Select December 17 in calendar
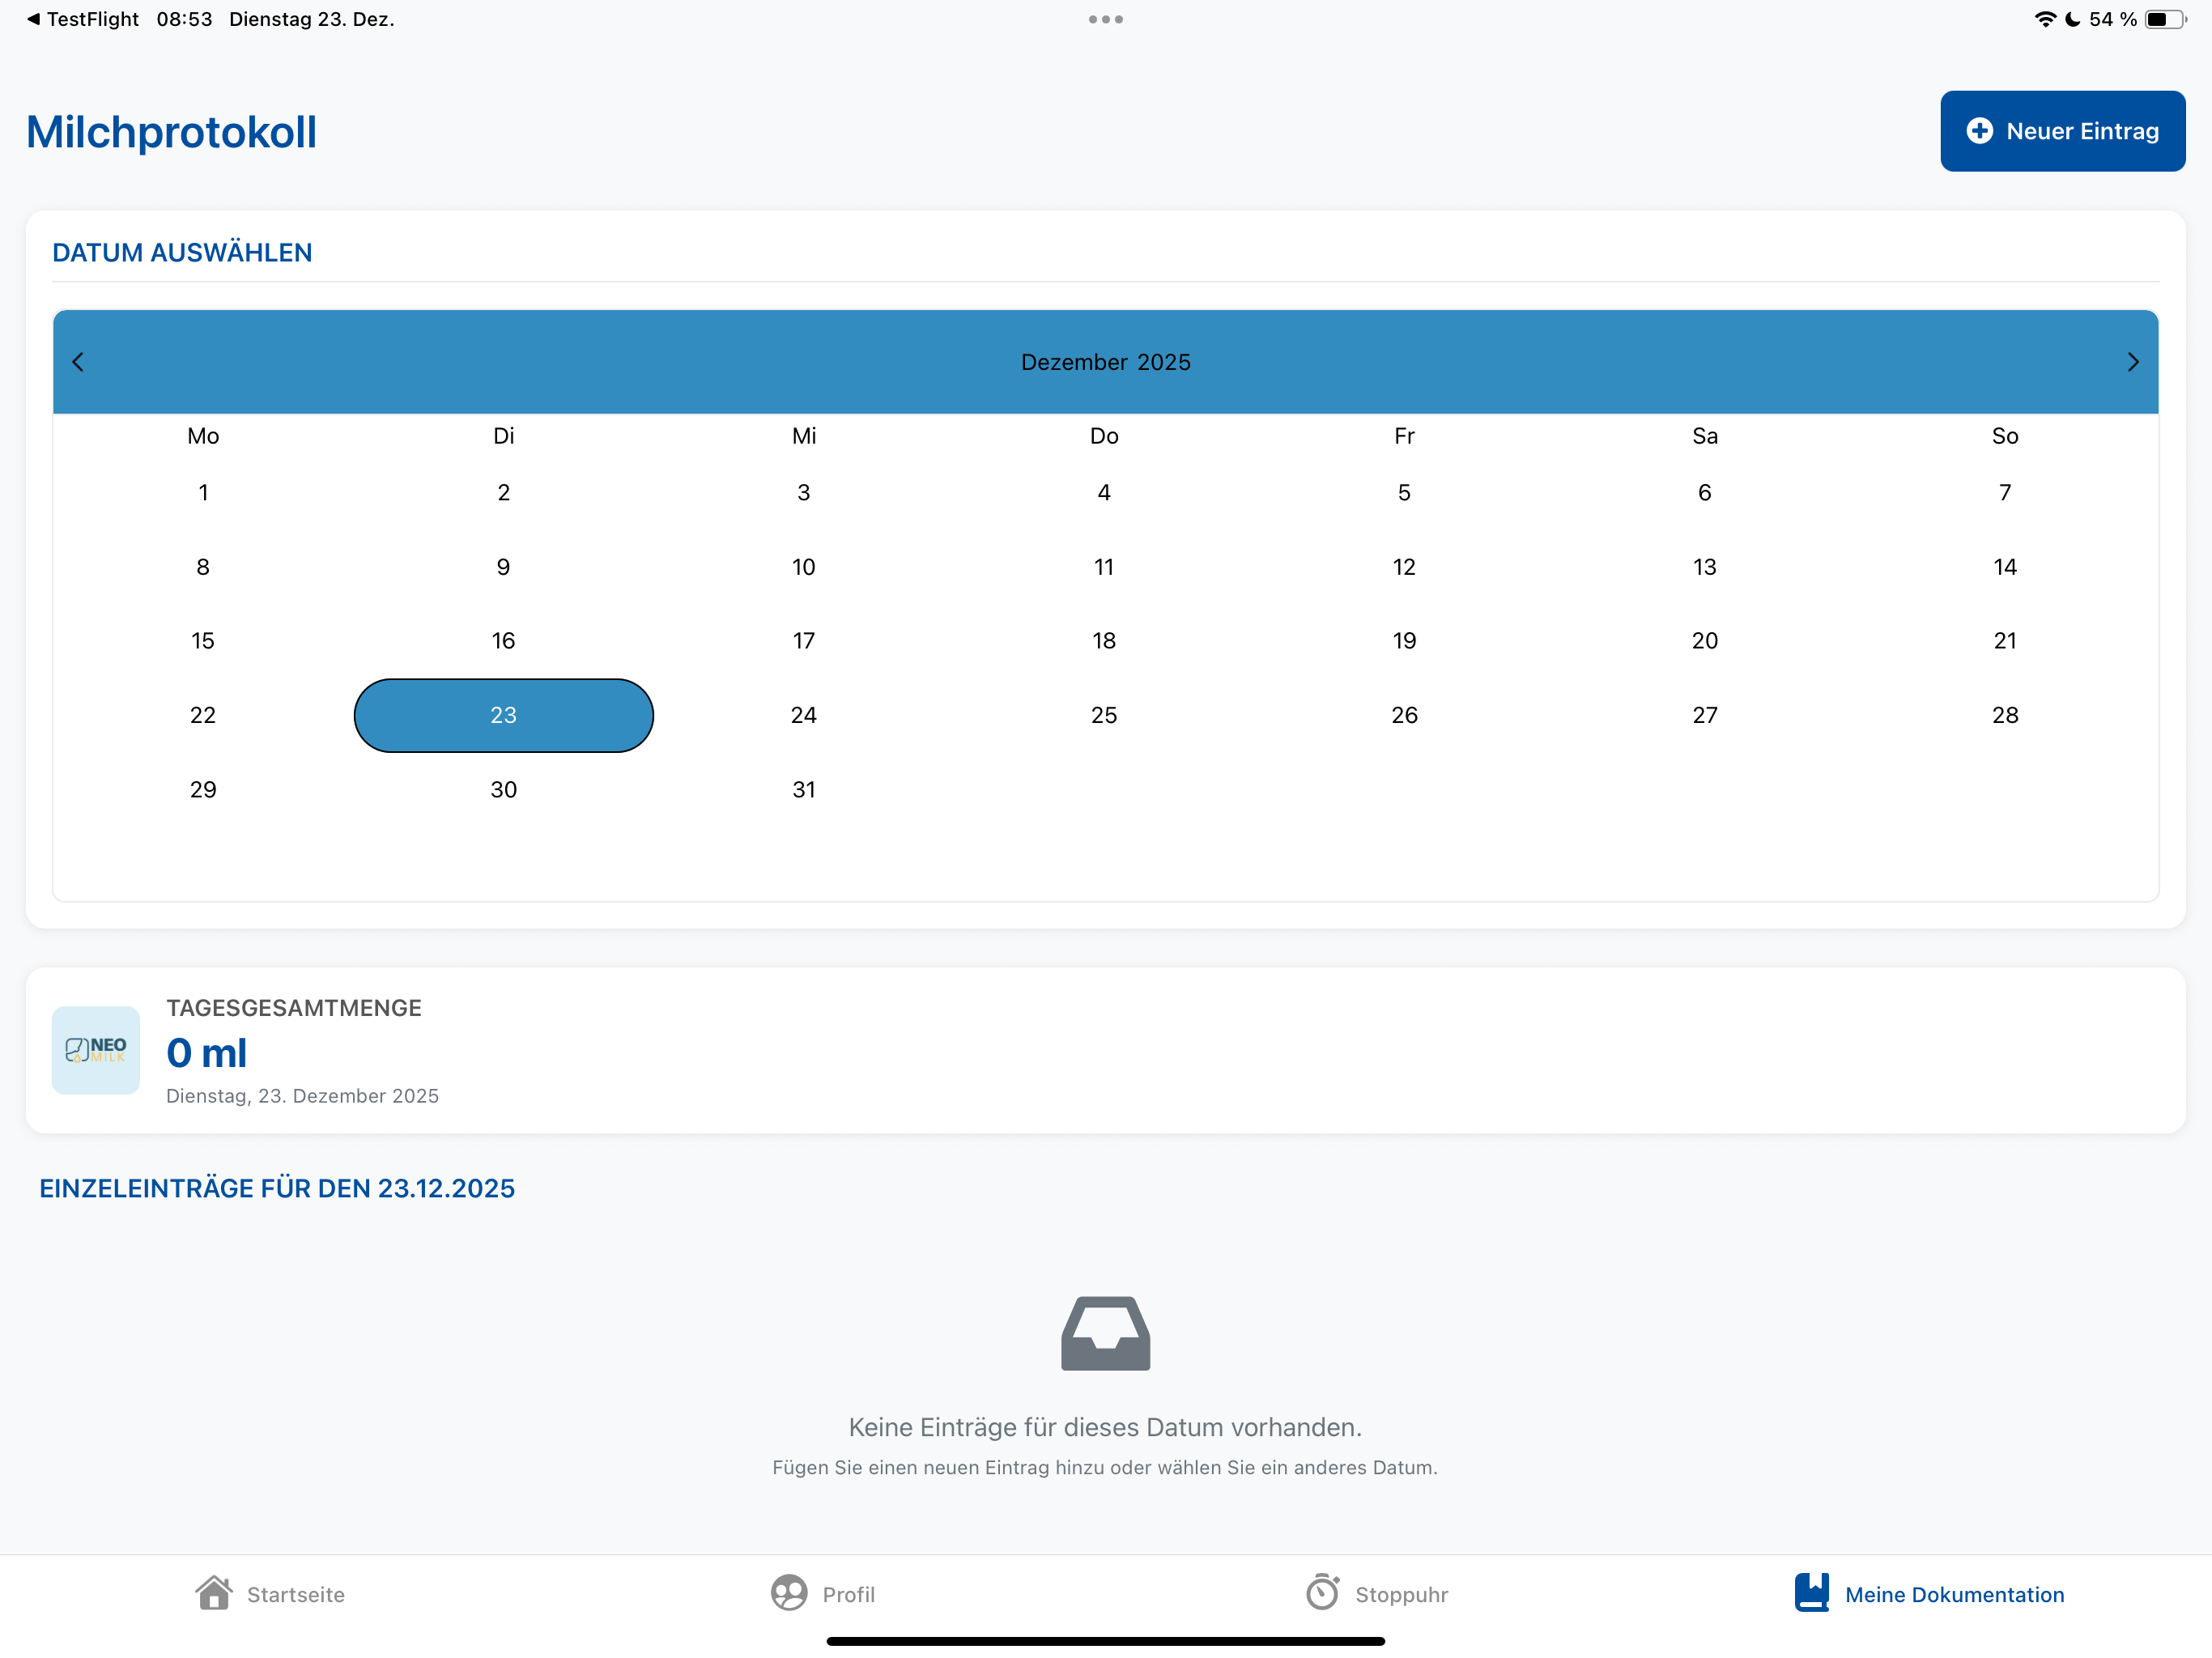This screenshot has height=1658, width=2212. pyautogui.click(x=804, y=641)
